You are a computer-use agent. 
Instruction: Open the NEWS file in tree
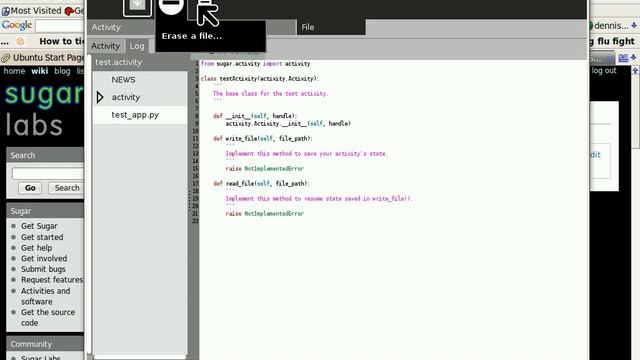coord(123,80)
